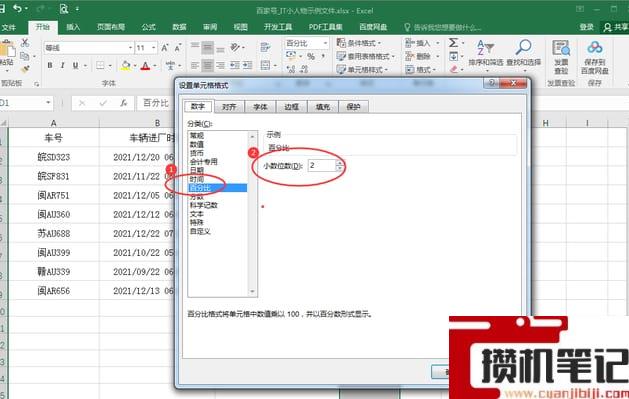Switch to the 页面布局 ribbon tab
Image resolution: width=629 pixels, height=399 pixels.
point(111,27)
